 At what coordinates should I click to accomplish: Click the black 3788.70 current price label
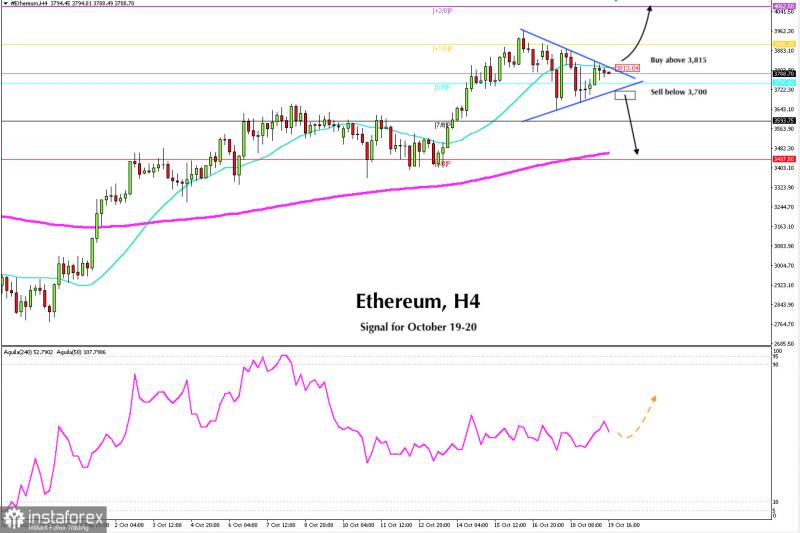point(784,74)
